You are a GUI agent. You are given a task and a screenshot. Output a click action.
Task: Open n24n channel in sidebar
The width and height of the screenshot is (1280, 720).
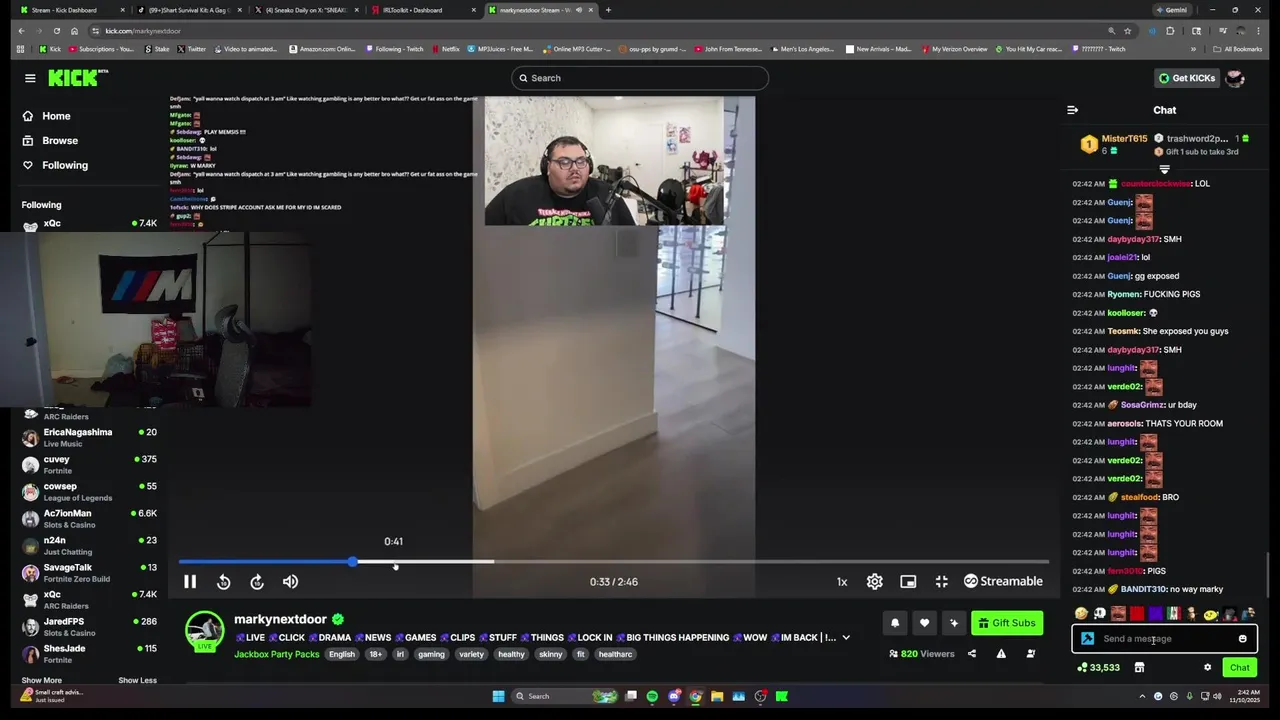[x=89, y=545]
